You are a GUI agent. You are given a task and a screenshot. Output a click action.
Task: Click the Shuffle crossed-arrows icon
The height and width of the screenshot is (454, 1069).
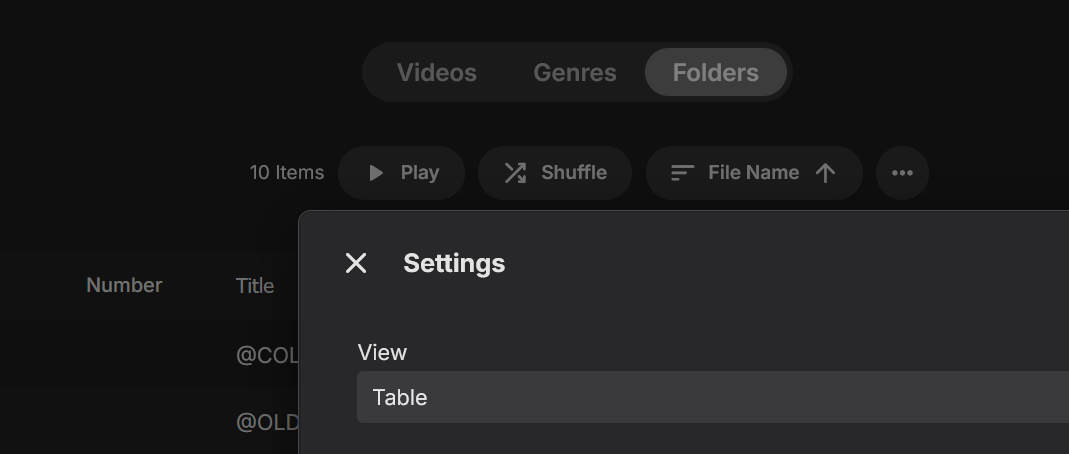click(515, 173)
